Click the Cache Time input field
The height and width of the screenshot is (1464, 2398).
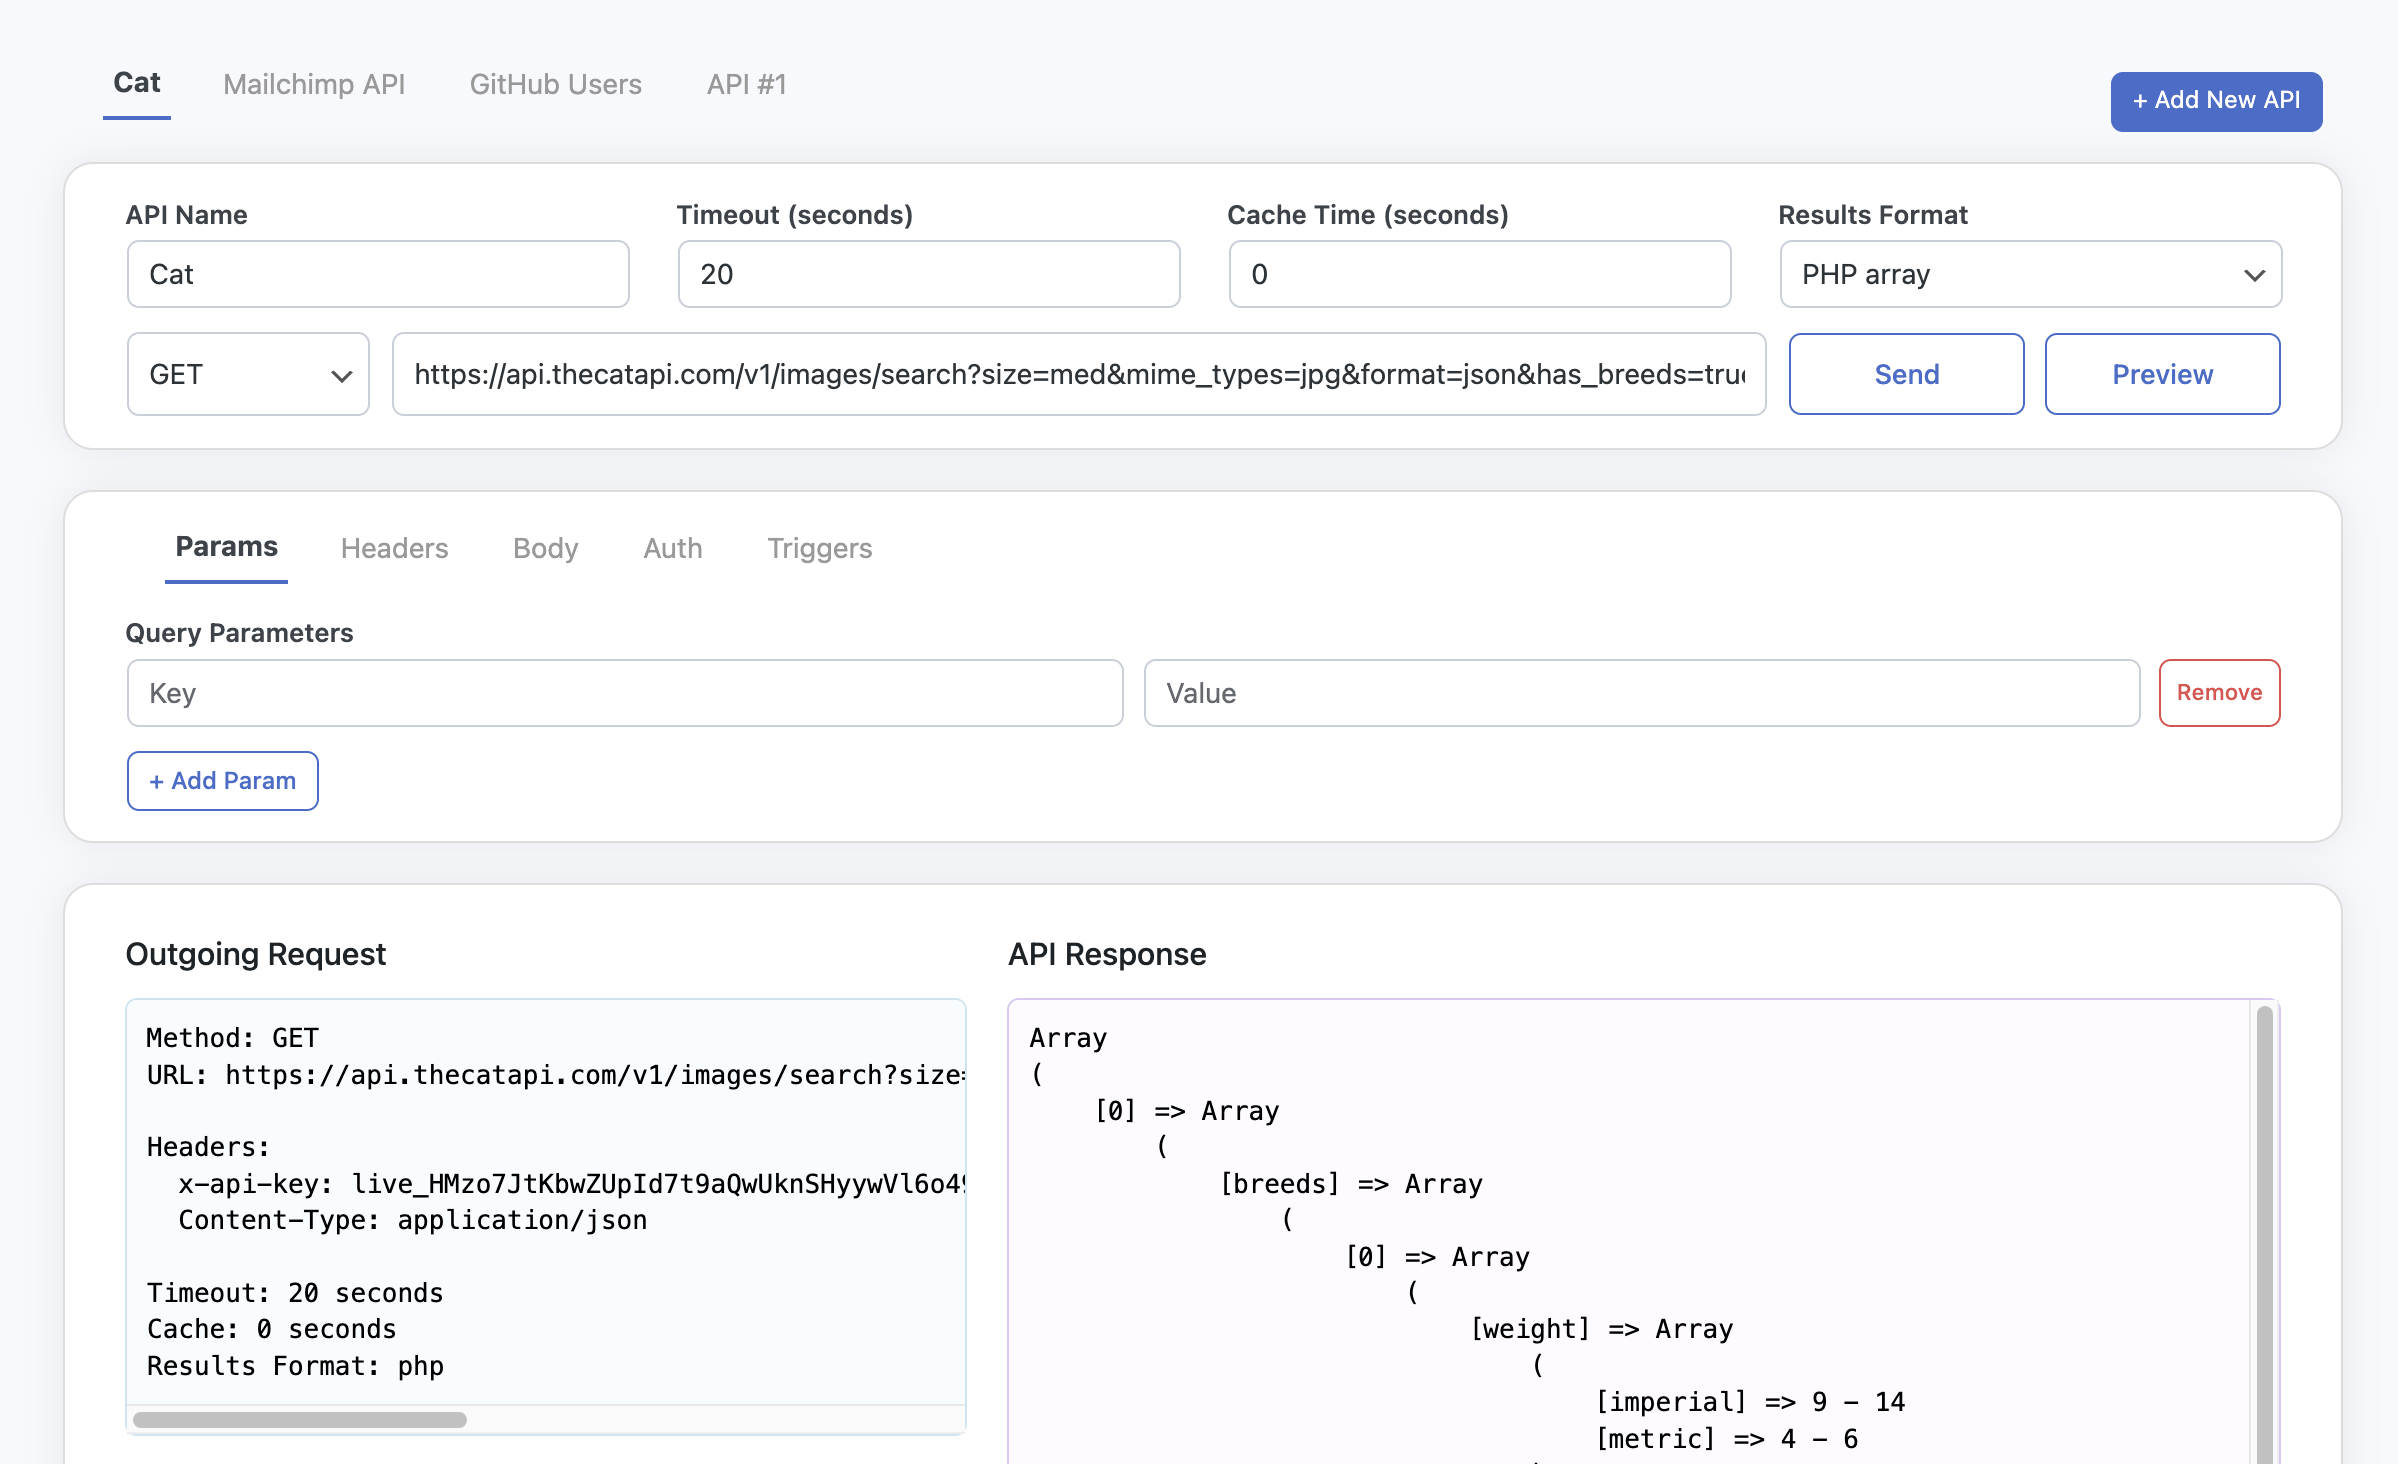point(1479,274)
